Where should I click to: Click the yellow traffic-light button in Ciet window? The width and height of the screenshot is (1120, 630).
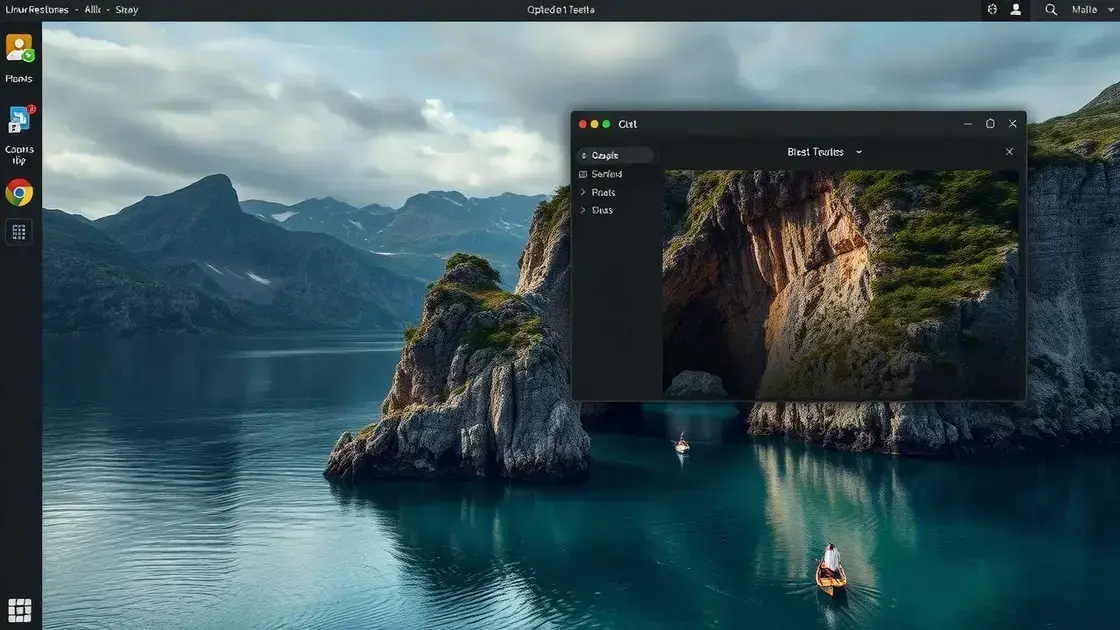[594, 124]
